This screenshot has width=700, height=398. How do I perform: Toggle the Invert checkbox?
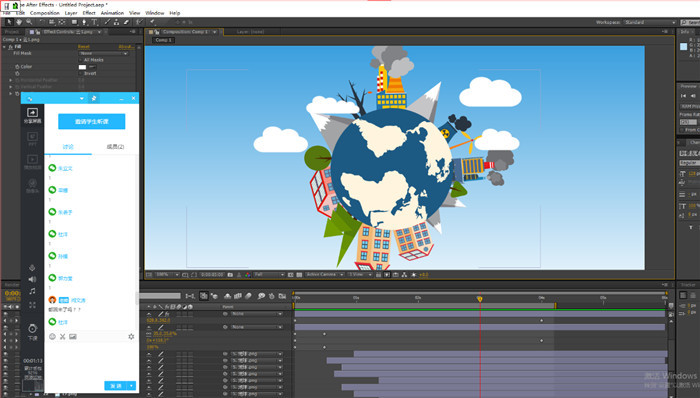click(81, 73)
